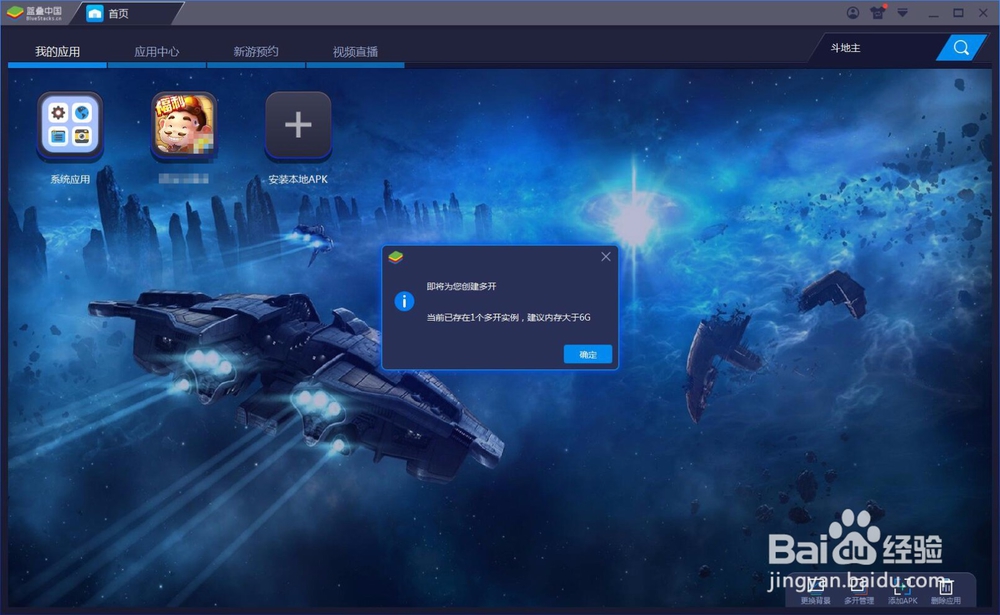
Task: Open 多开管理 multi-instance manager
Action: point(859,593)
